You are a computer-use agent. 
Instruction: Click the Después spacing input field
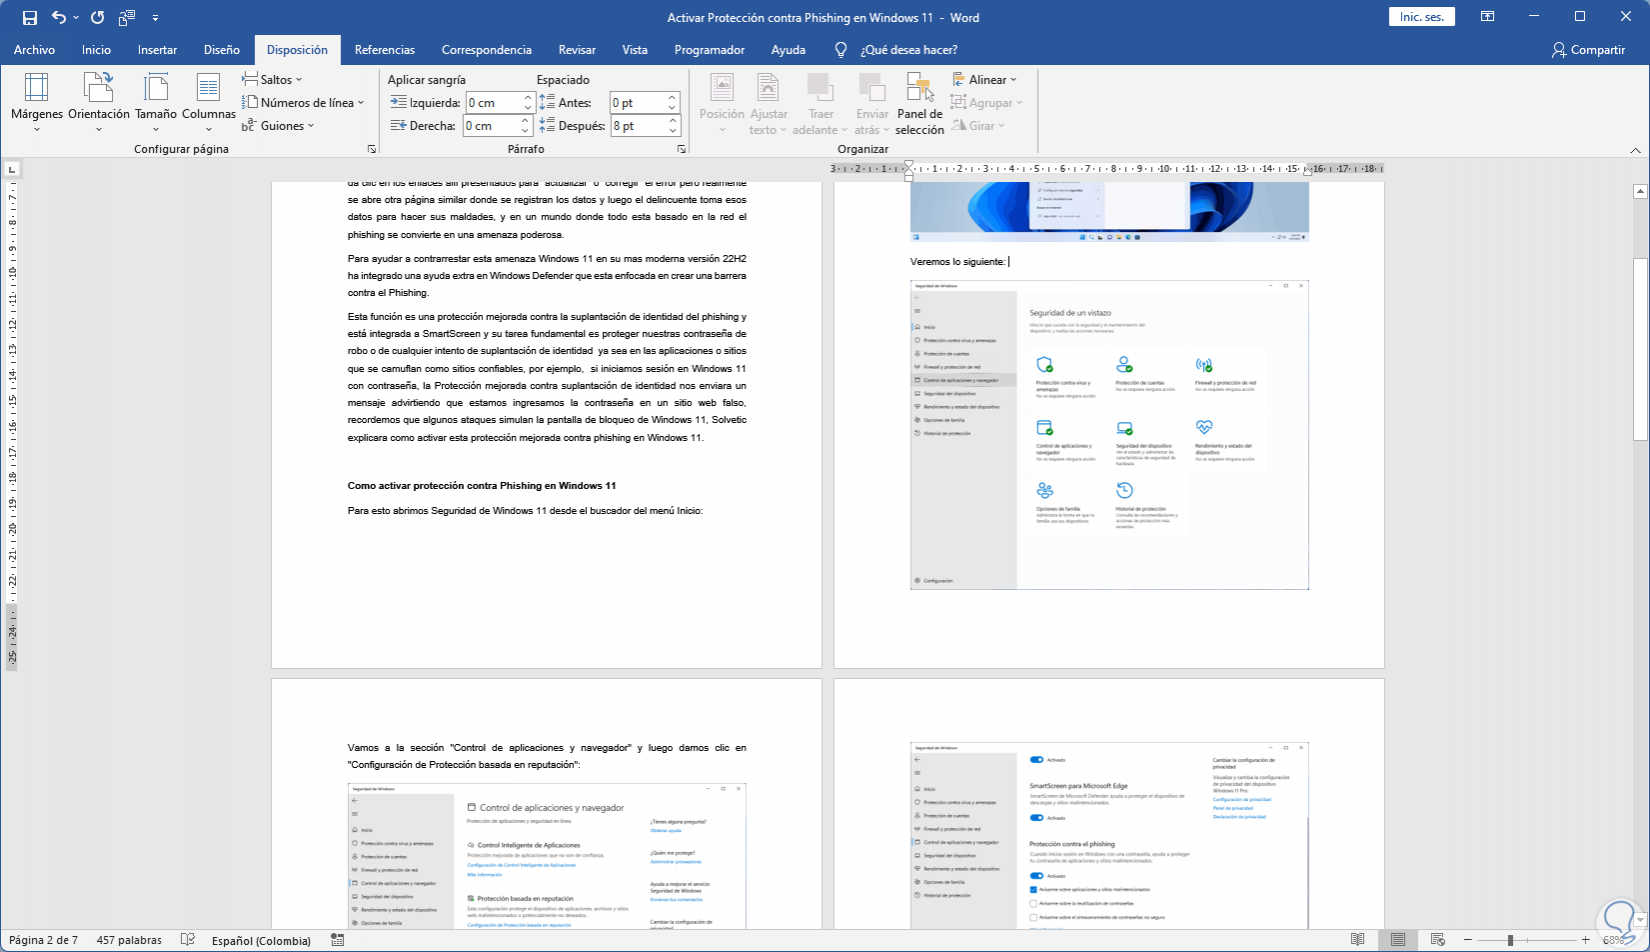pyautogui.click(x=638, y=126)
